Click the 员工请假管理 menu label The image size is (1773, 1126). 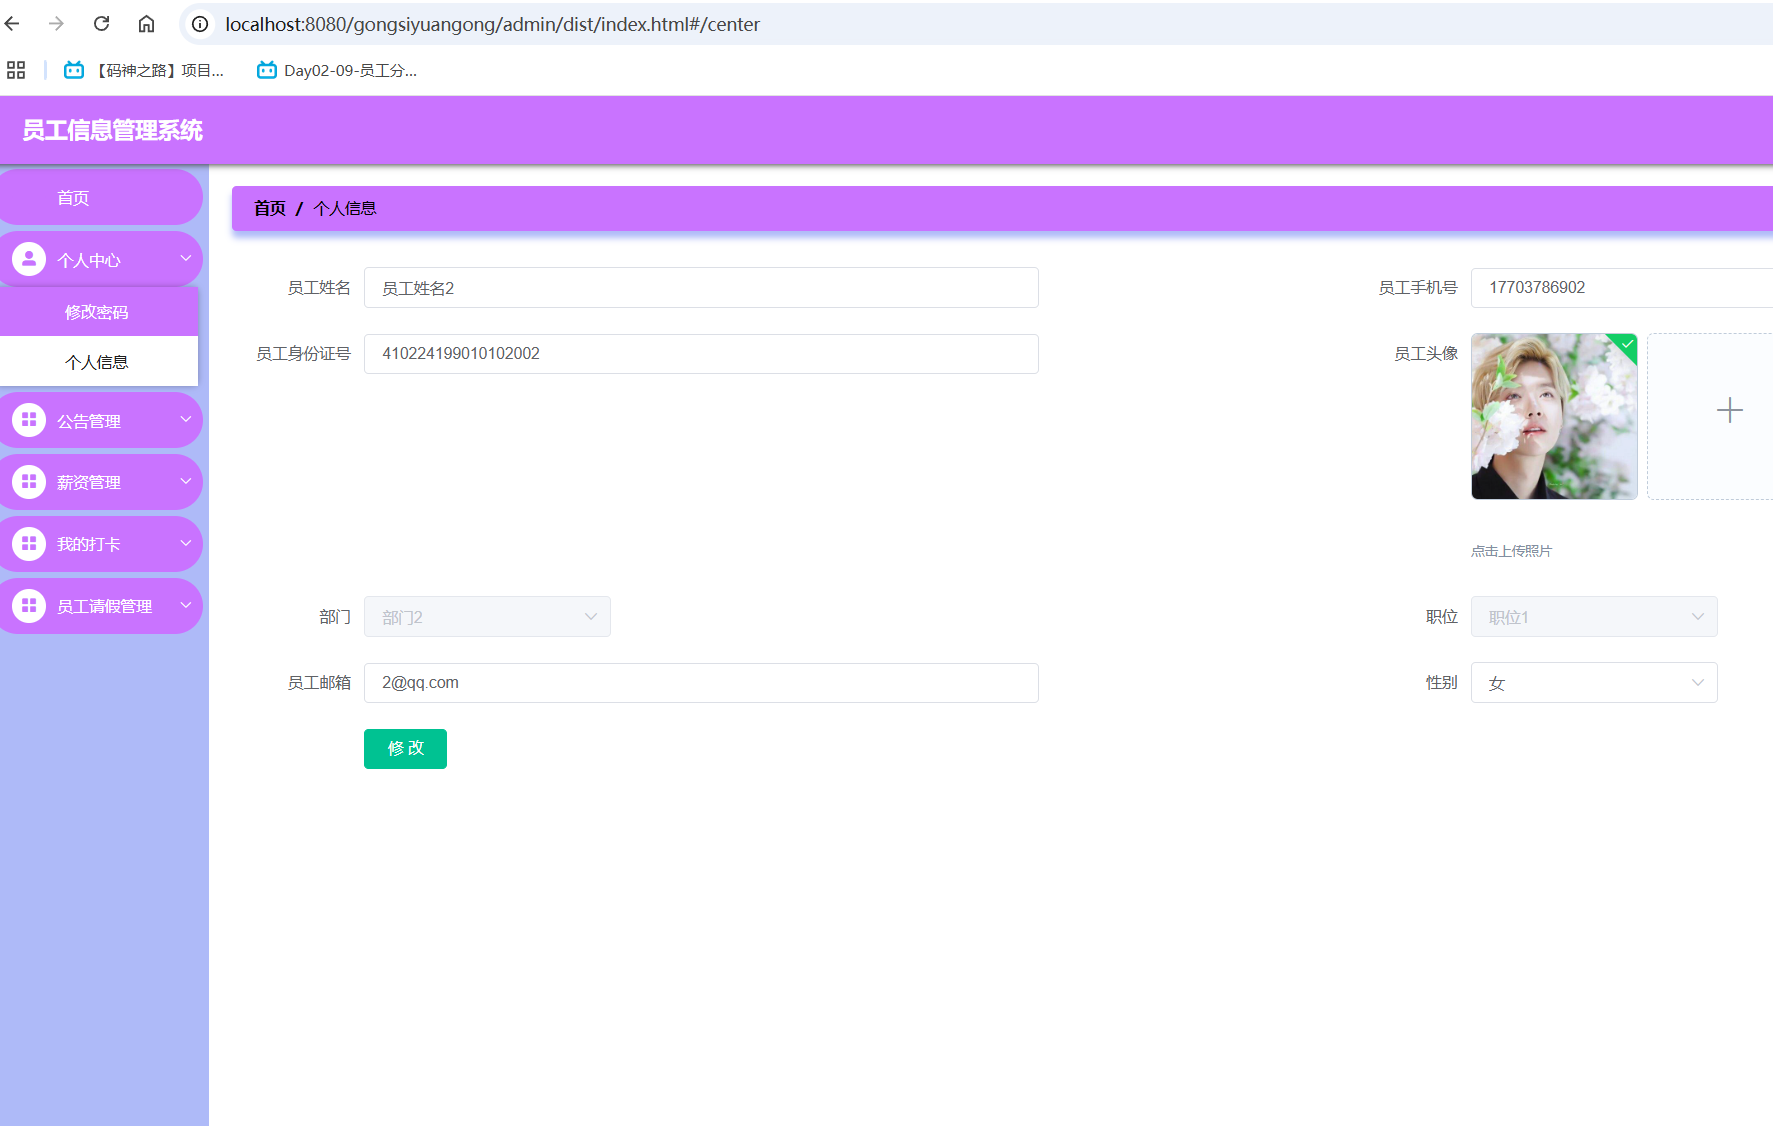(105, 607)
